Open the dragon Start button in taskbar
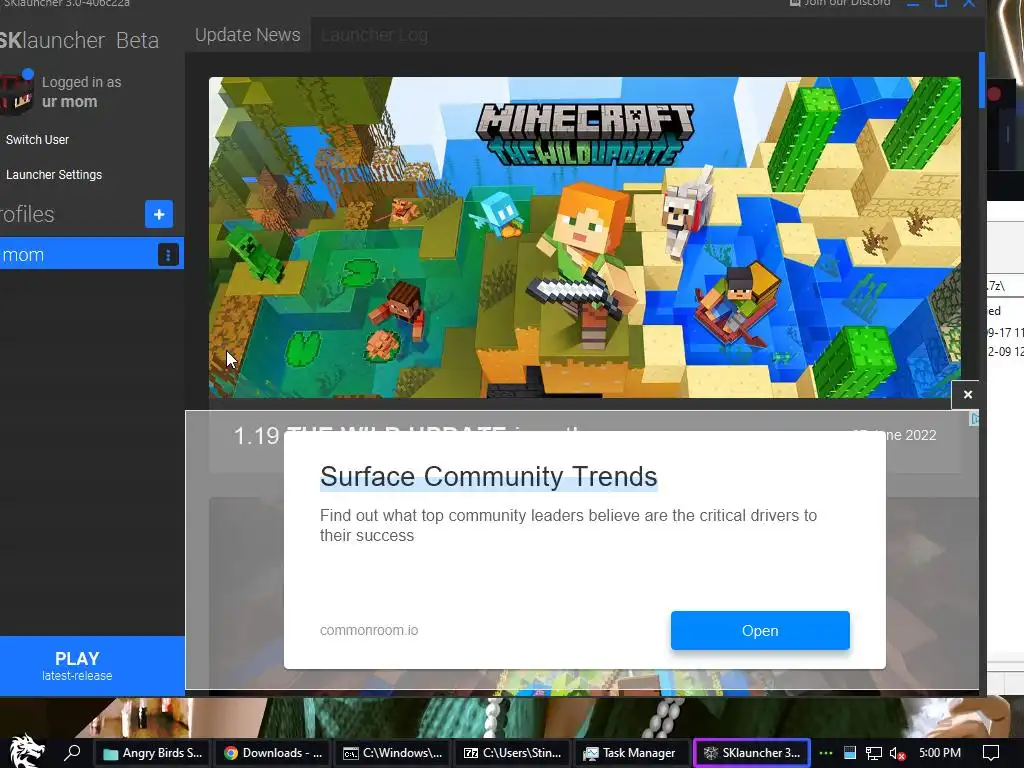Image resolution: width=1024 pixels, height=768 pixels. [x=26, y=751]
